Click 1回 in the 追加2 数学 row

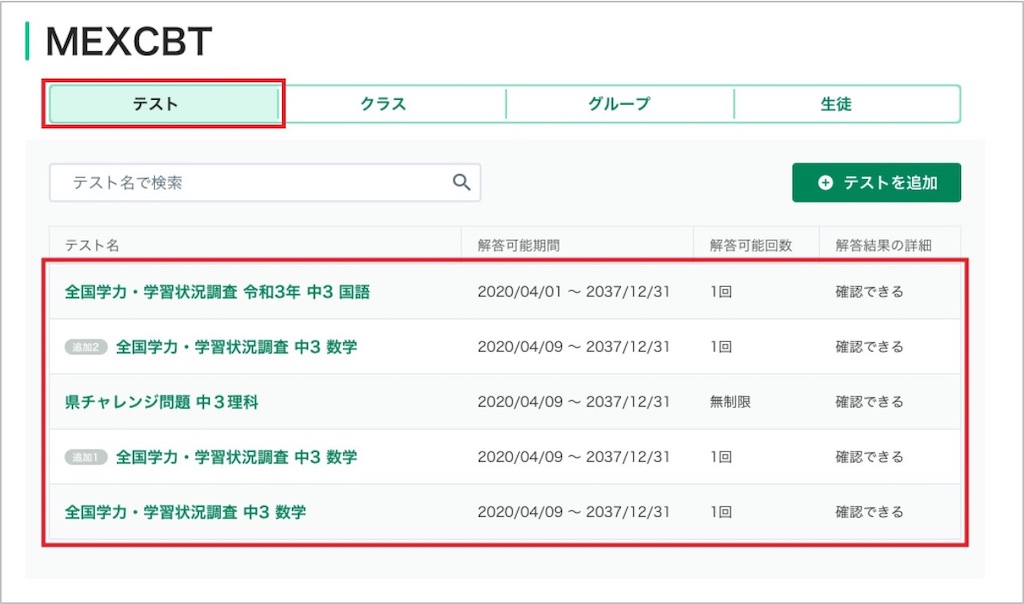[721, 347]
